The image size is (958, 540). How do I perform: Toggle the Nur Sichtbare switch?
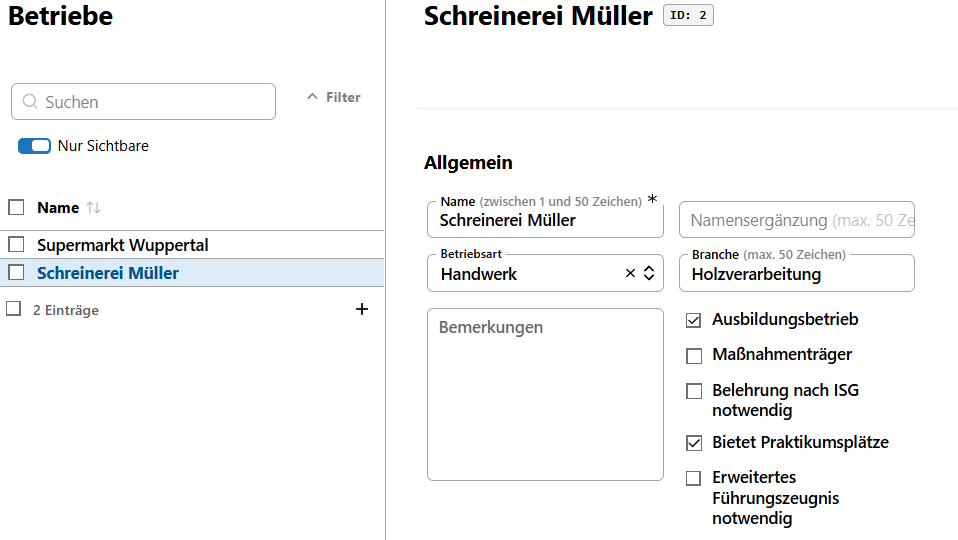[34, 146]
